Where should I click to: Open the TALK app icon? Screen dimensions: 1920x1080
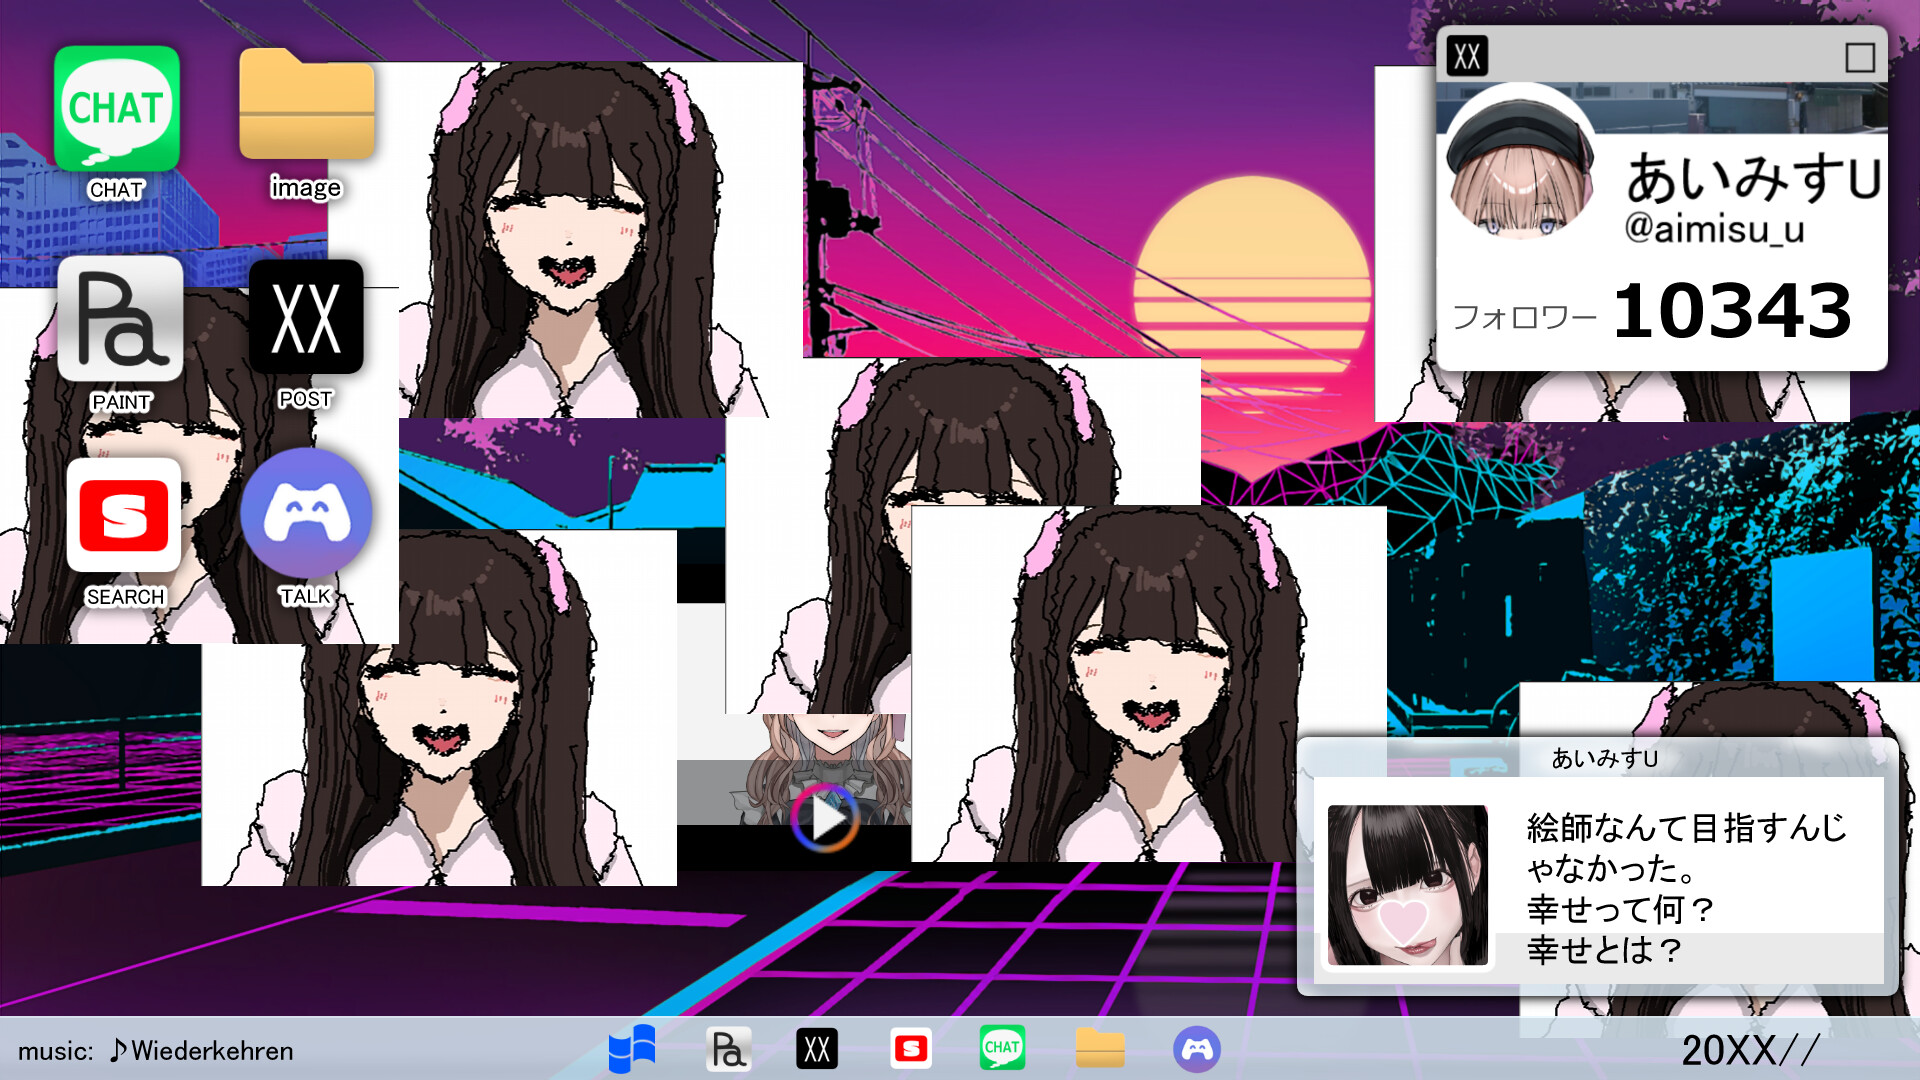click(x=306, y=513)
